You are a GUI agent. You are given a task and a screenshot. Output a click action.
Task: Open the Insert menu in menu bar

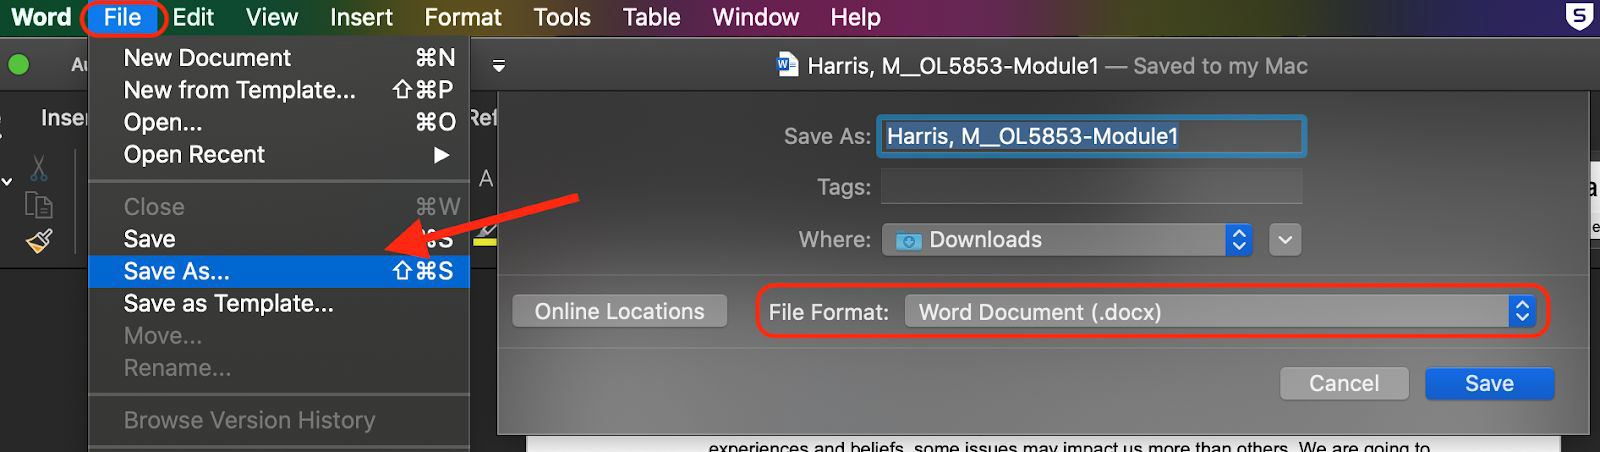tap(361, 17)
